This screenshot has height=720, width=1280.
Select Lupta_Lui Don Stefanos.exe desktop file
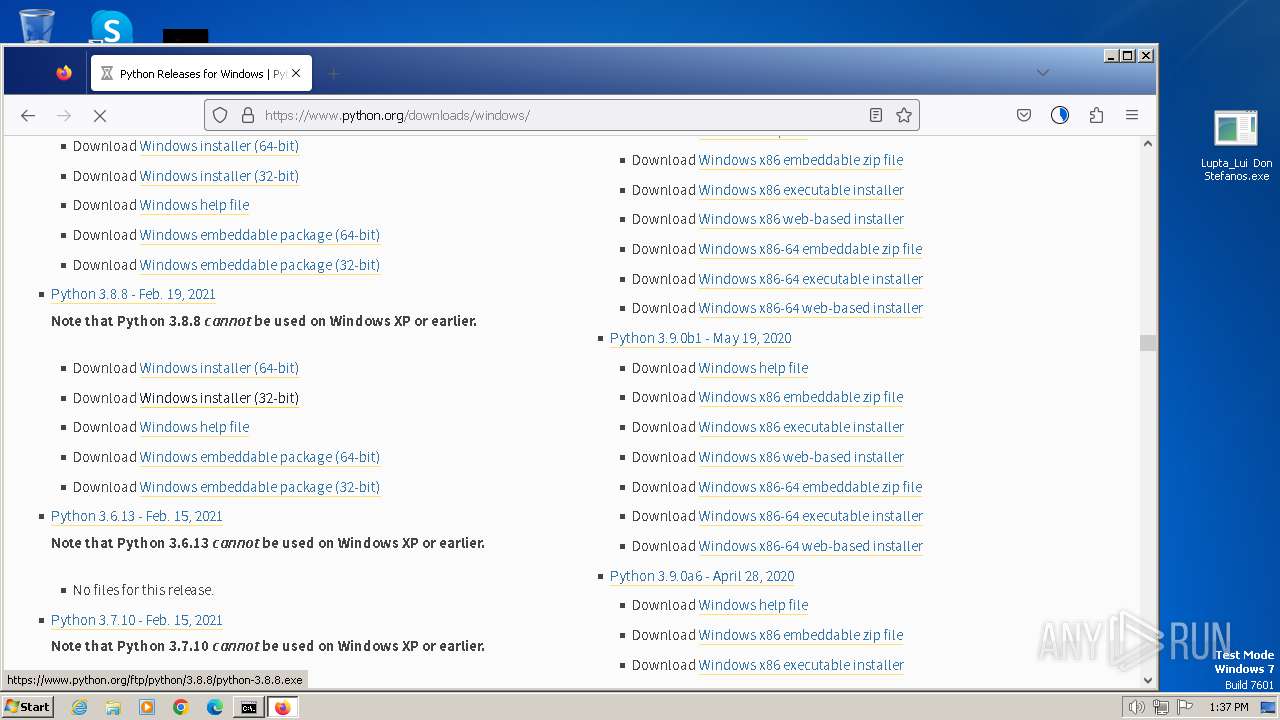coord(1237,145)
